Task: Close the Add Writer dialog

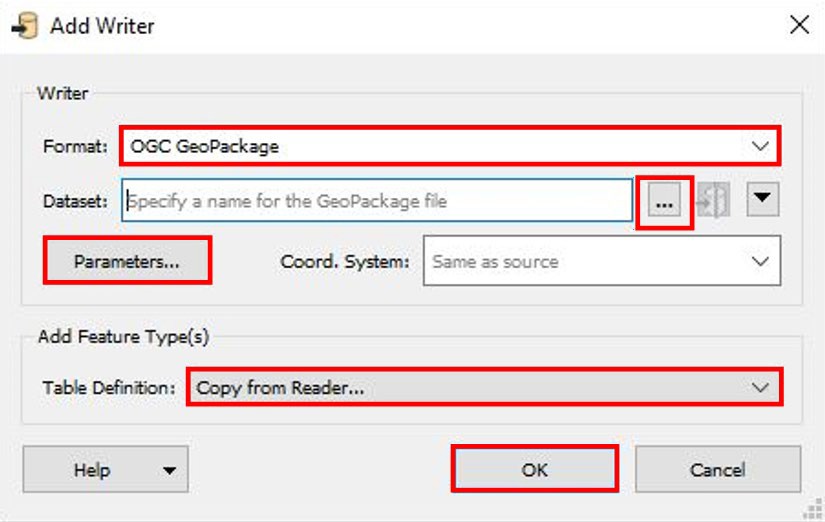Action: click(x=799, y=24)
